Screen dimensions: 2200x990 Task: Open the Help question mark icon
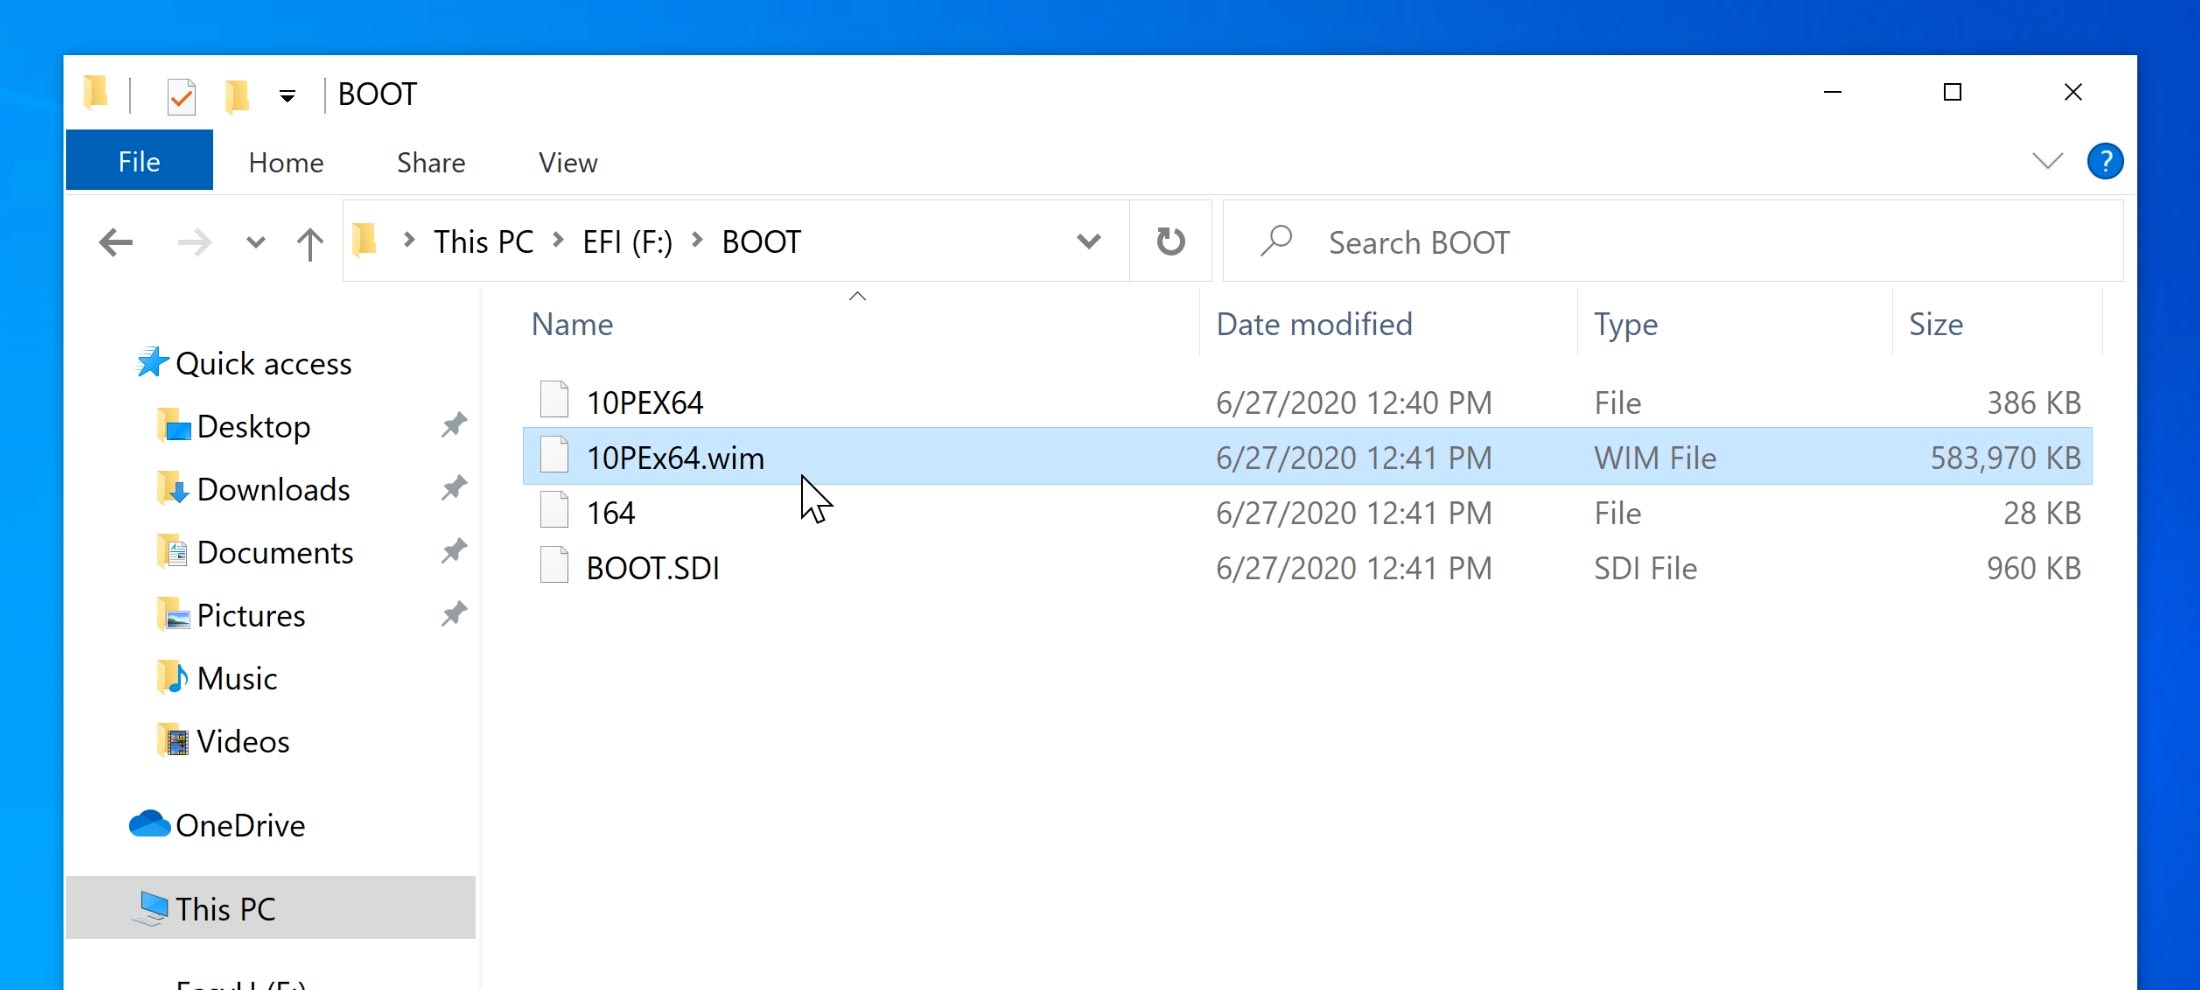point(2105,161)
